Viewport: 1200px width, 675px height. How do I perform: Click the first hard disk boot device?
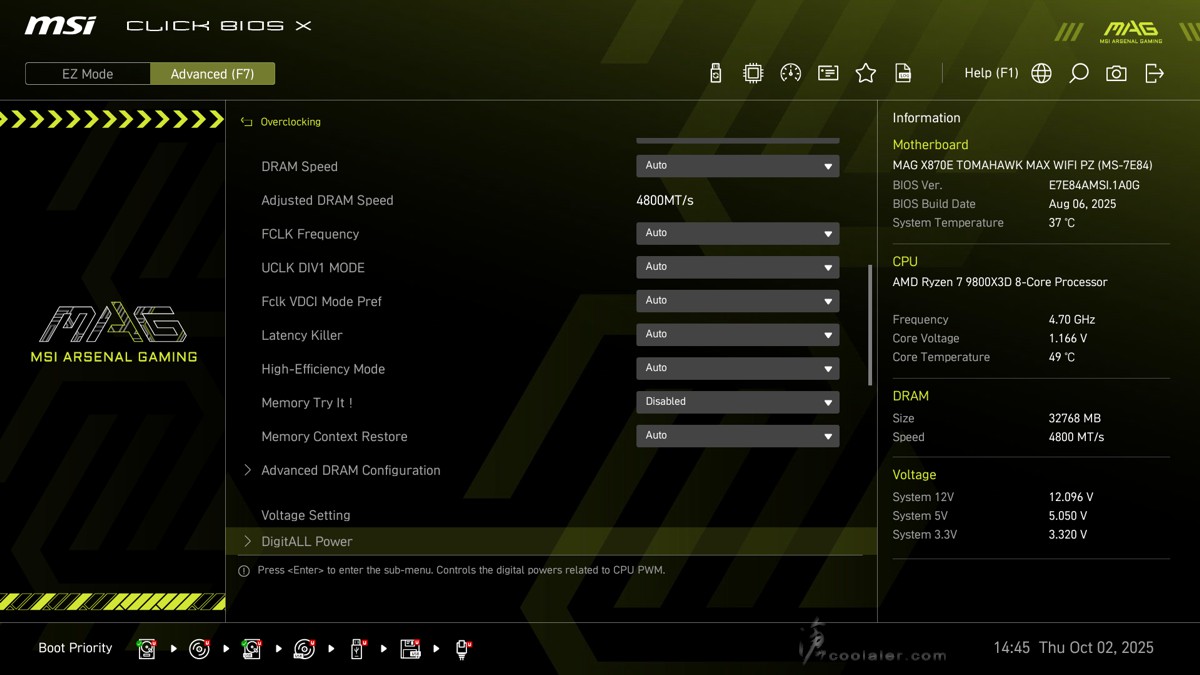147,649
